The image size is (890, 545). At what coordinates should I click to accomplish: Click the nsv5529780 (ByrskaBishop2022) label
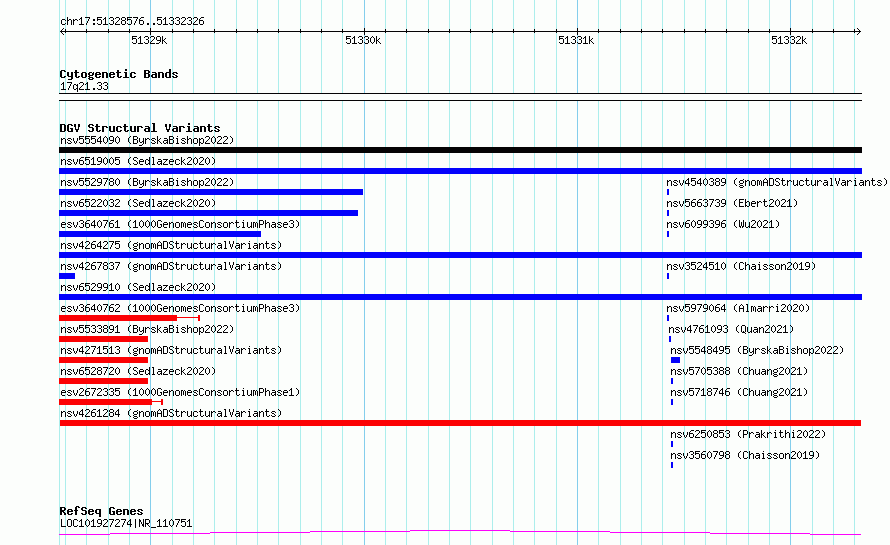tap(147, 182)
